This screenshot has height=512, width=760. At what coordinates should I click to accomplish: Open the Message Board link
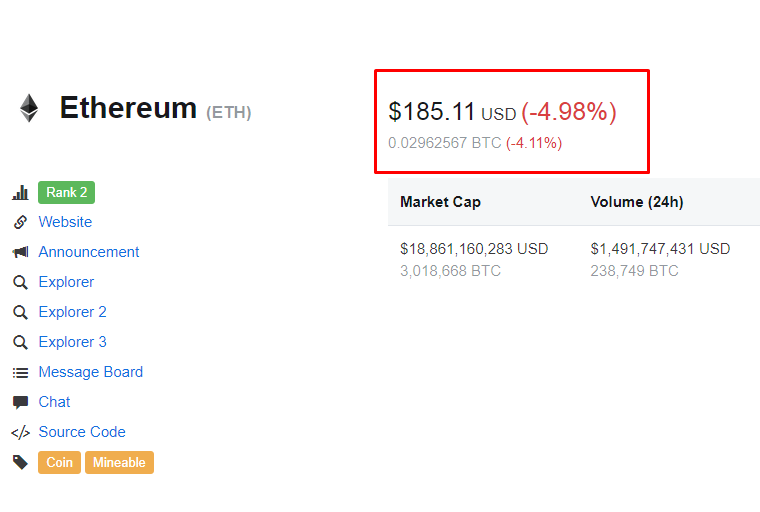coord(91,372)
